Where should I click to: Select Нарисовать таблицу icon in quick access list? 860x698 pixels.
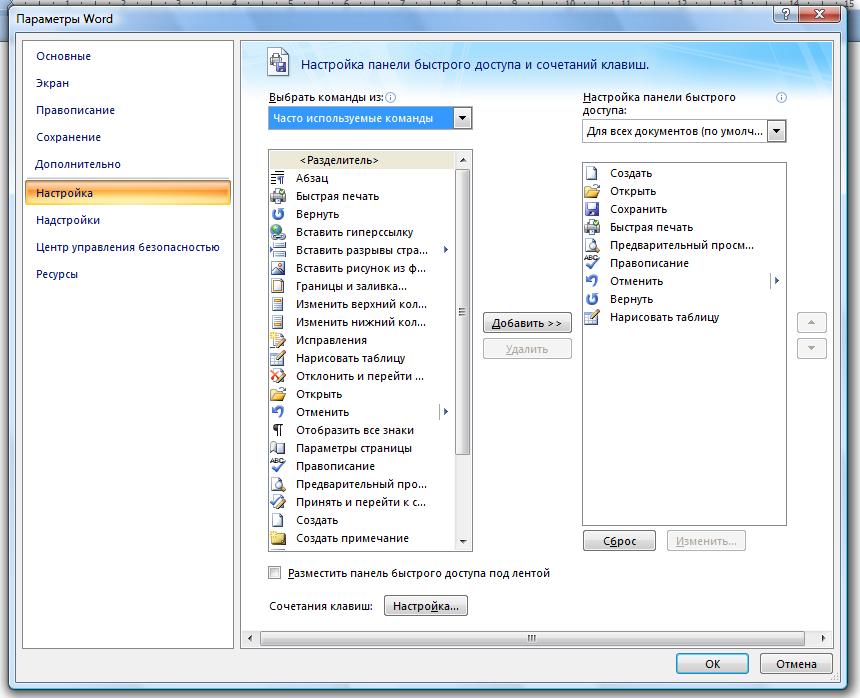[x=592, y=317]
